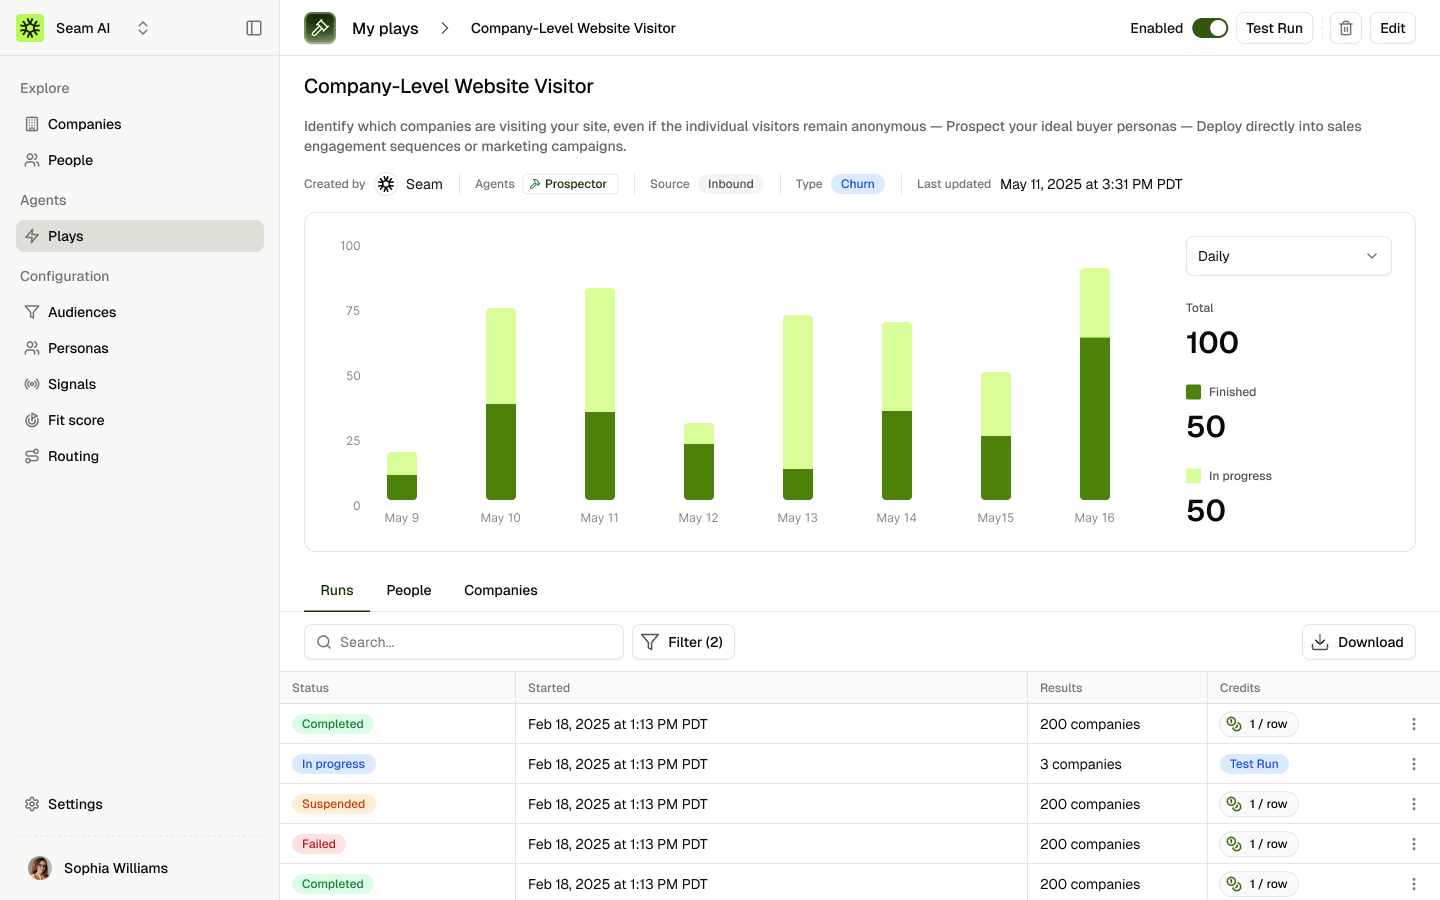1440x900 pixels.
Task: Open Settings in the sidebar
Action: [x=75, y=804]
